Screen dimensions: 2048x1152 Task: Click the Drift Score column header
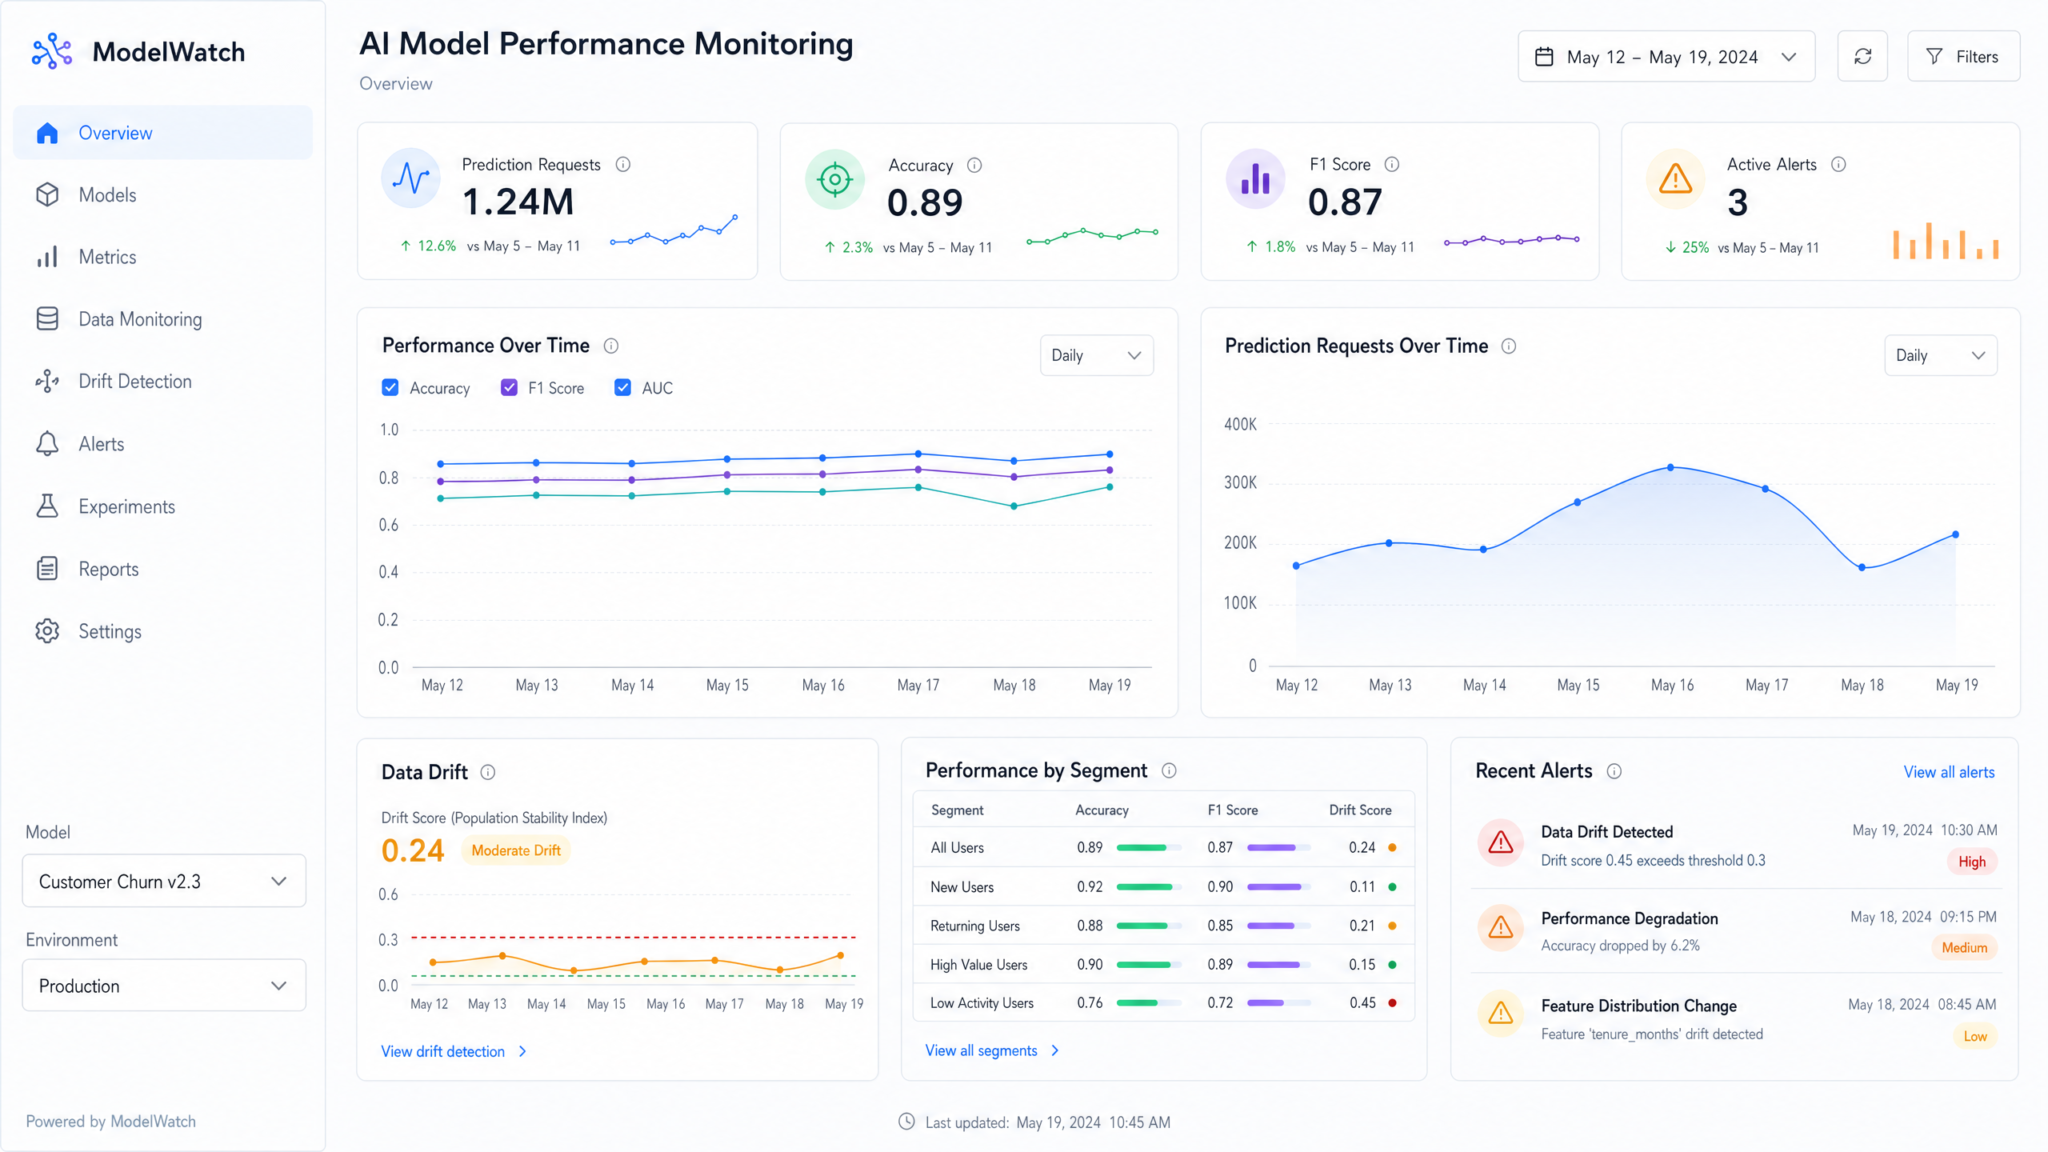click(x=1360, y=810)
